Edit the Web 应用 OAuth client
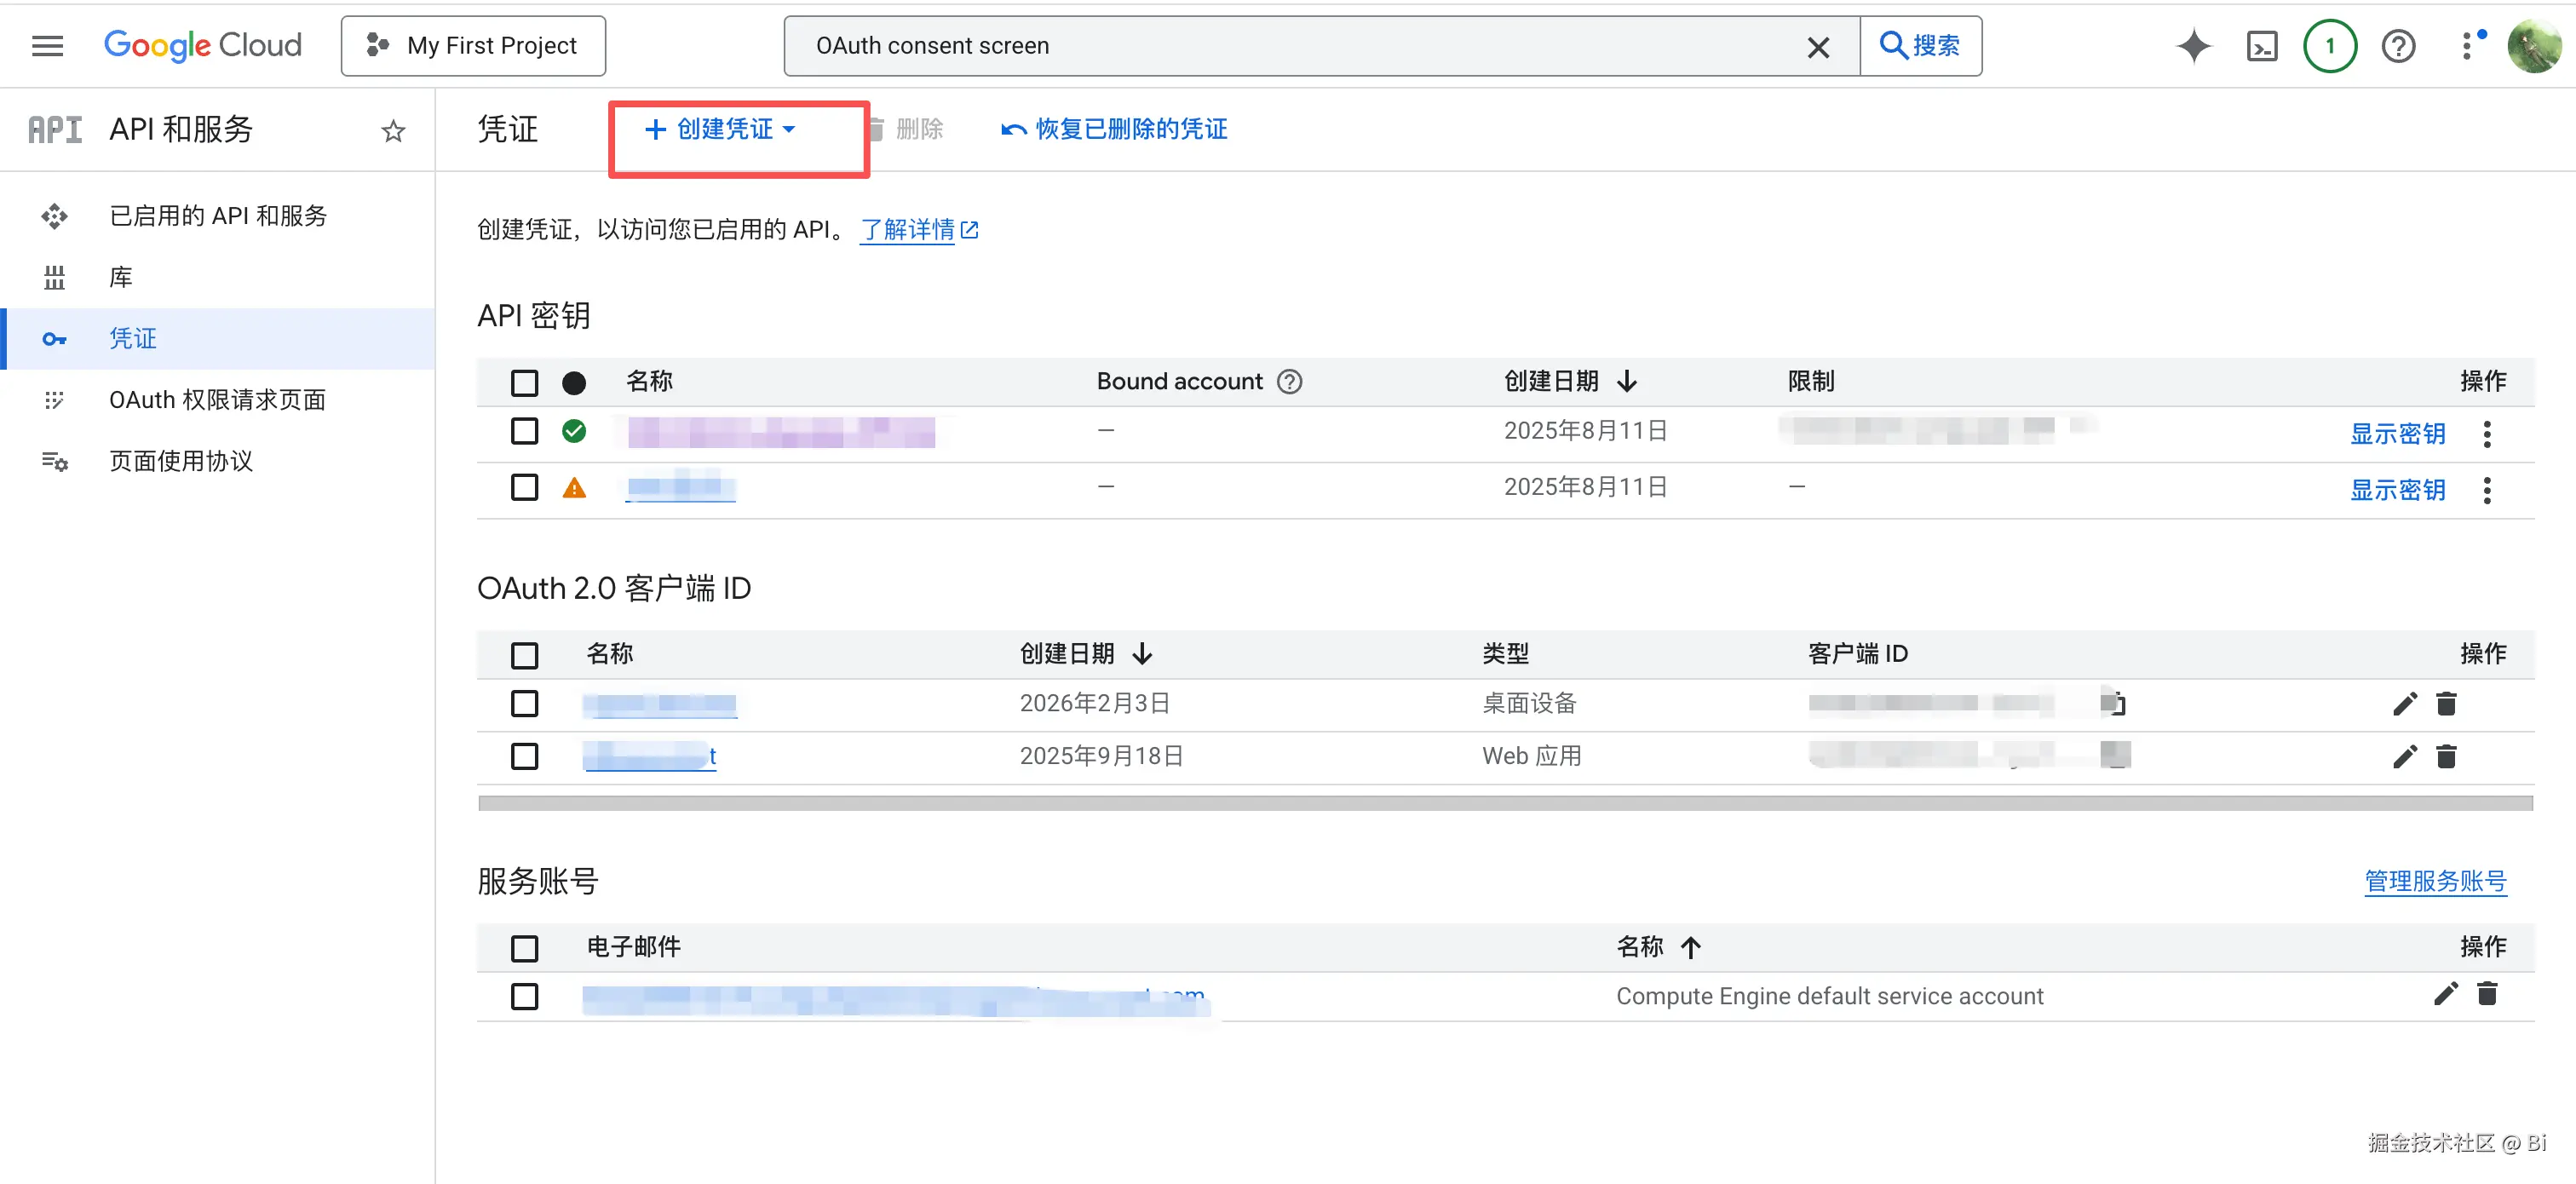 coord(2405,757)
